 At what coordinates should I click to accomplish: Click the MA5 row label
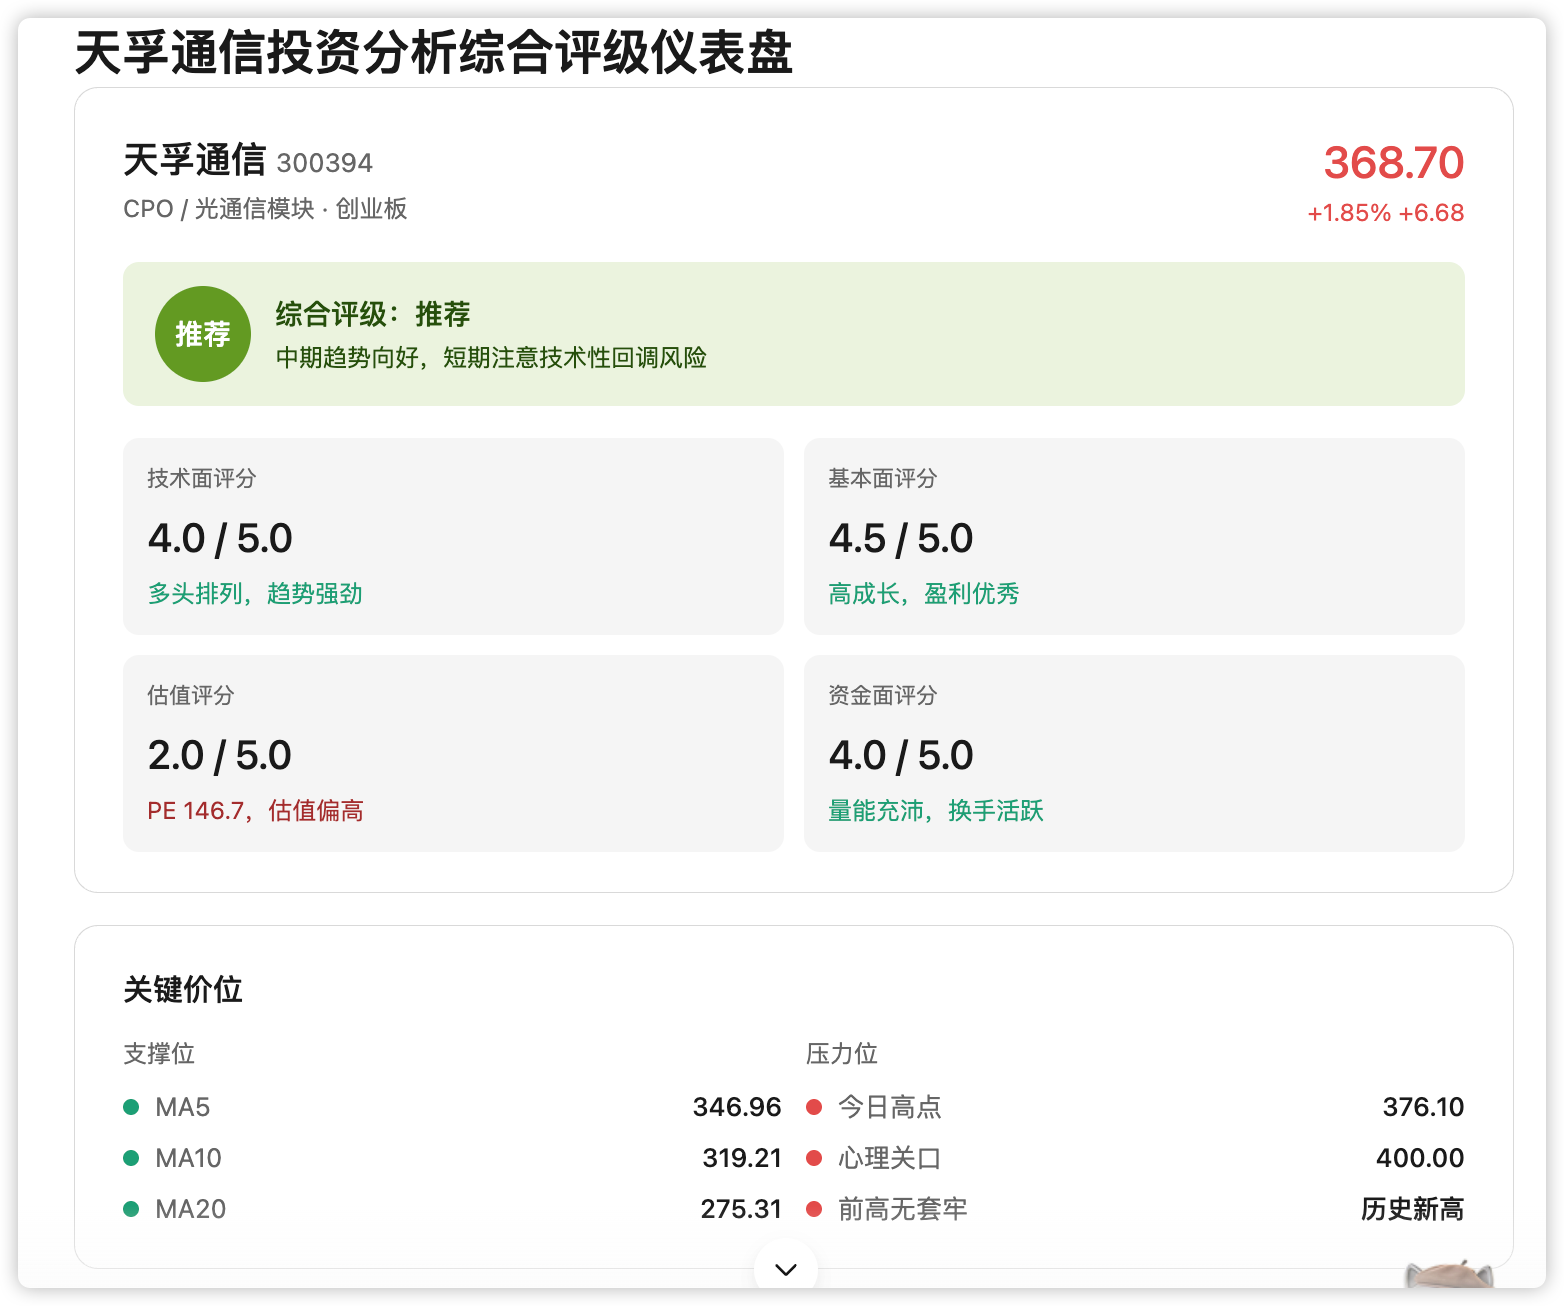[183, 1107]
